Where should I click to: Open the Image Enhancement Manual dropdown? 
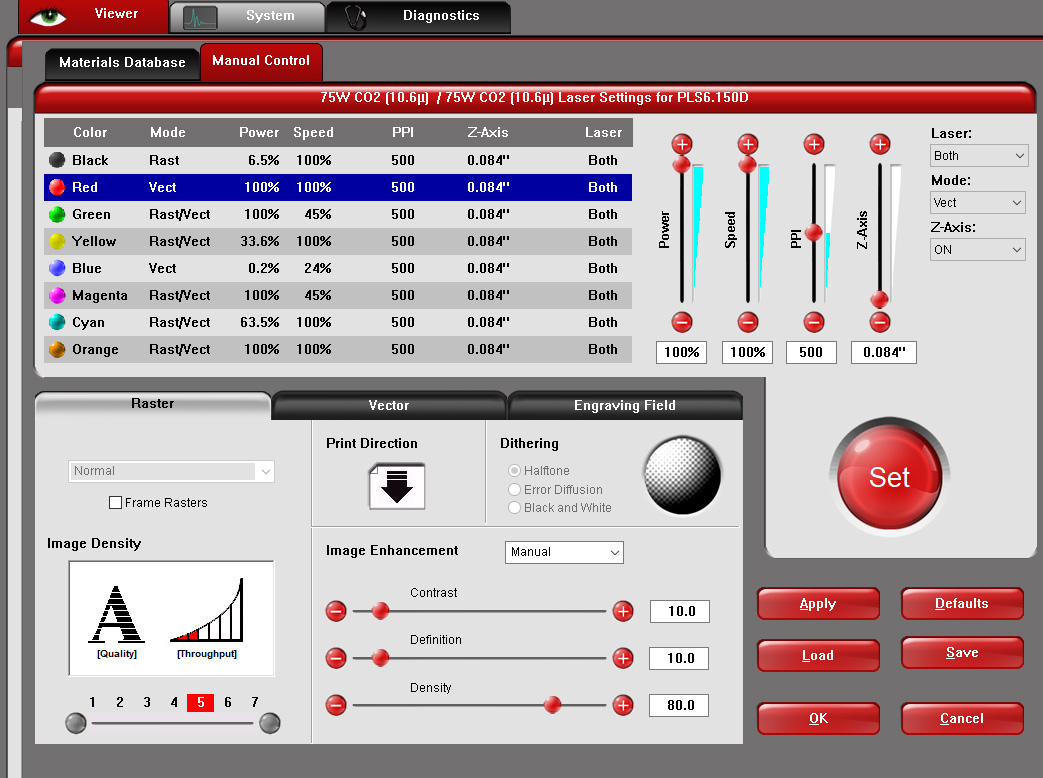564,552
